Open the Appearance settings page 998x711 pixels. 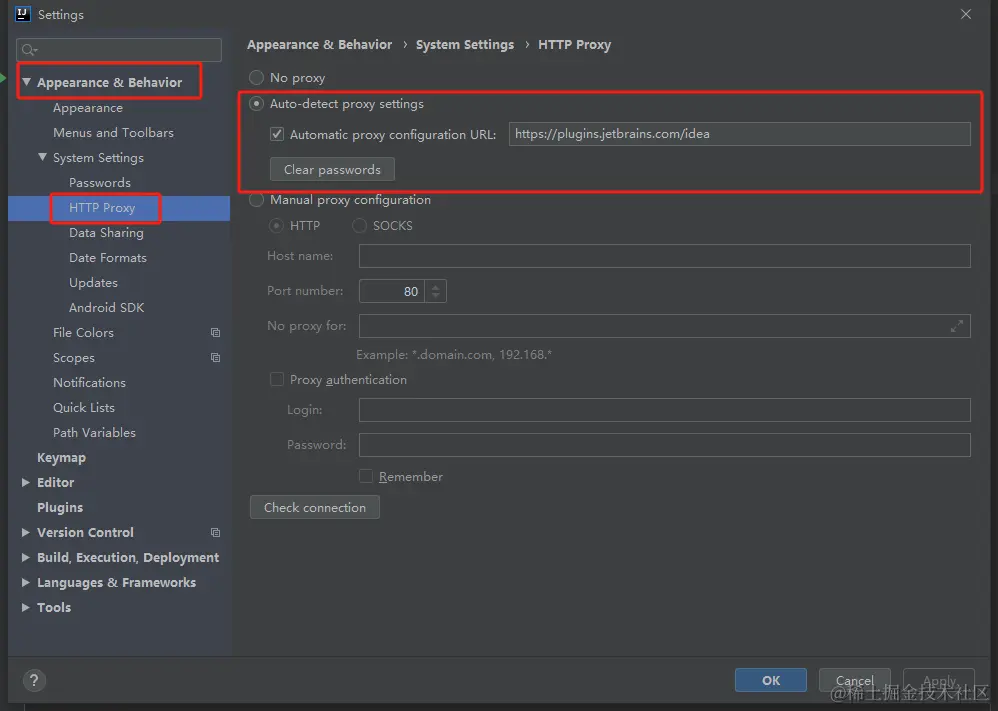click(x=88, y=108)
